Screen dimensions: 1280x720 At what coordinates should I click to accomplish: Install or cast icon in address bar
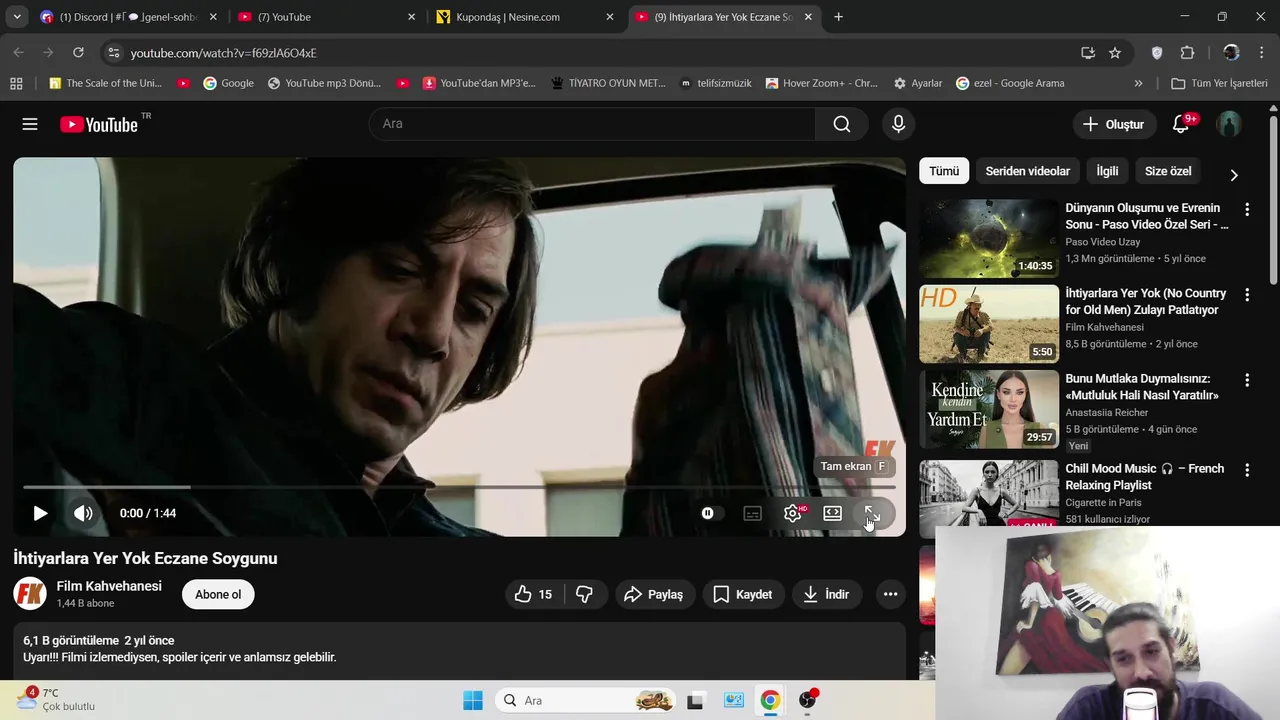pos(1088,53)
